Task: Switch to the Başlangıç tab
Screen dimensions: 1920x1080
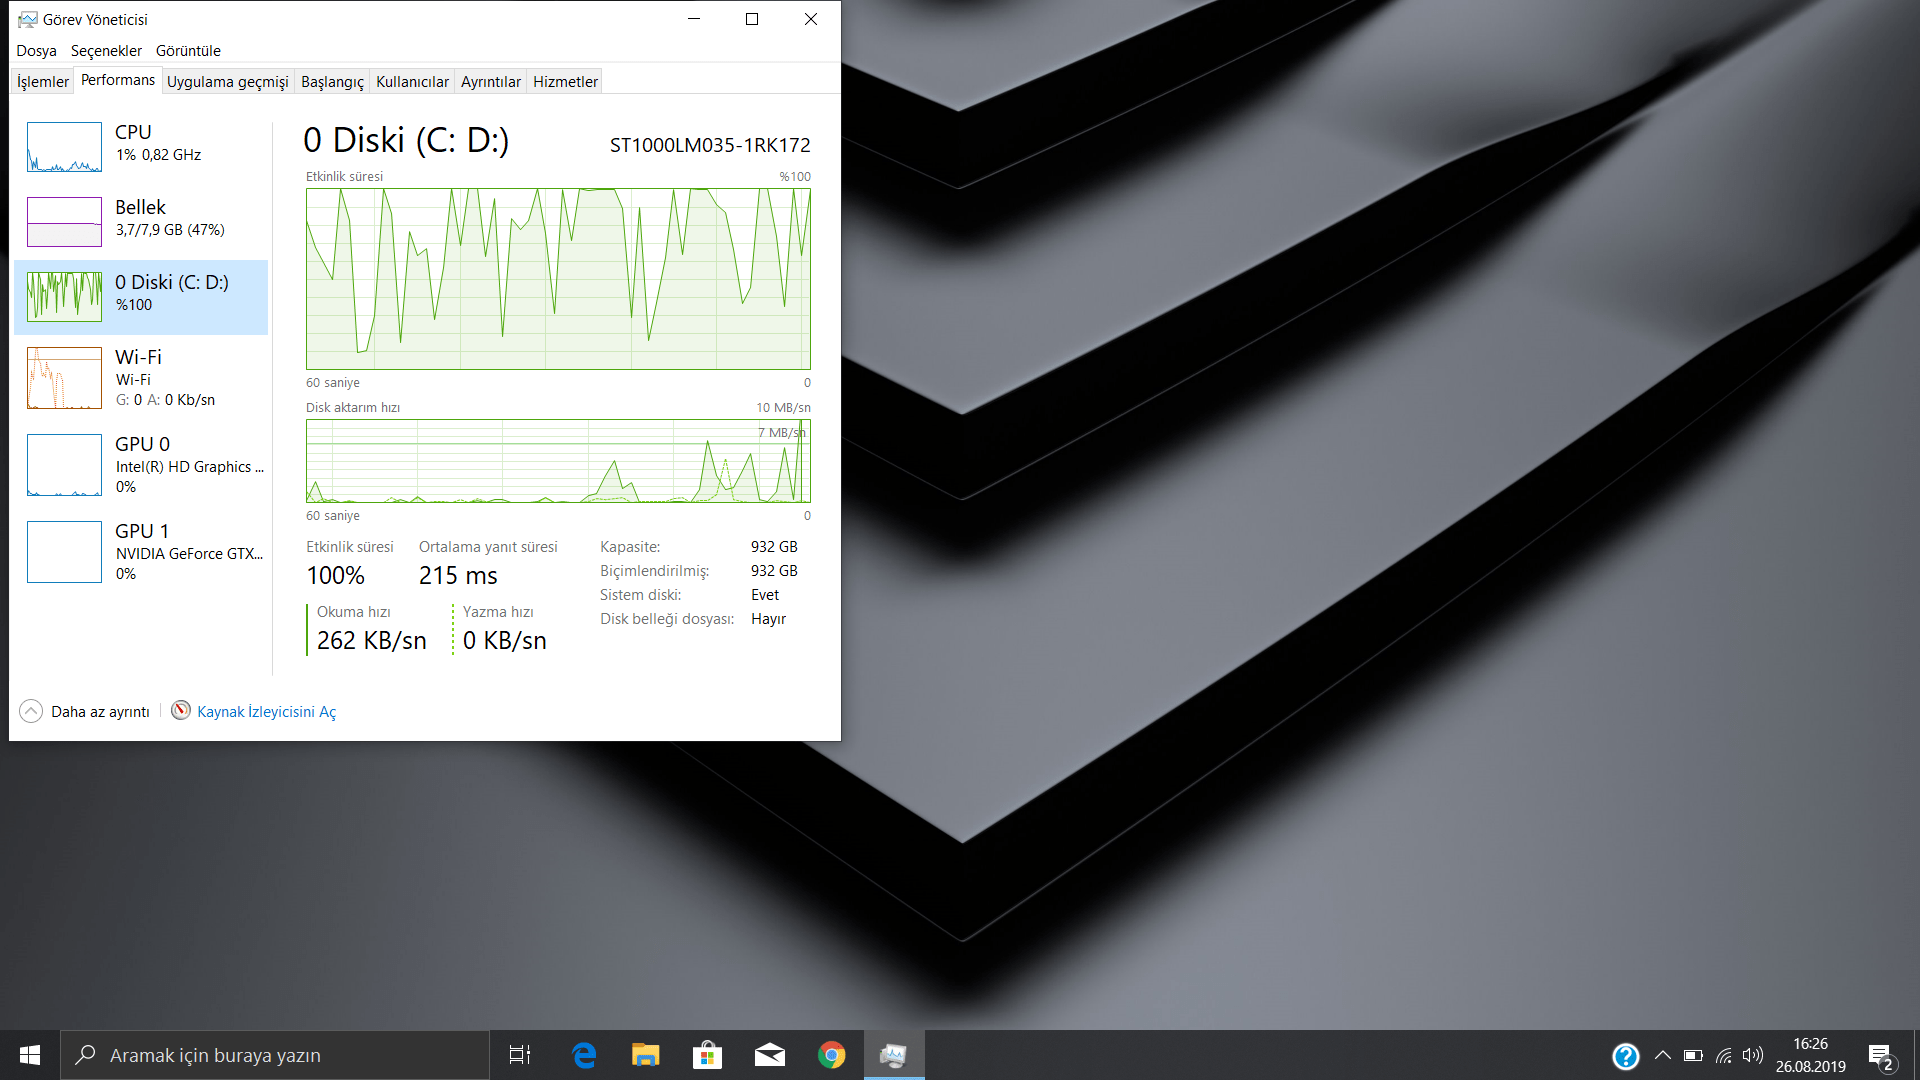Action: pyautogui.click(x=331, y=81)
